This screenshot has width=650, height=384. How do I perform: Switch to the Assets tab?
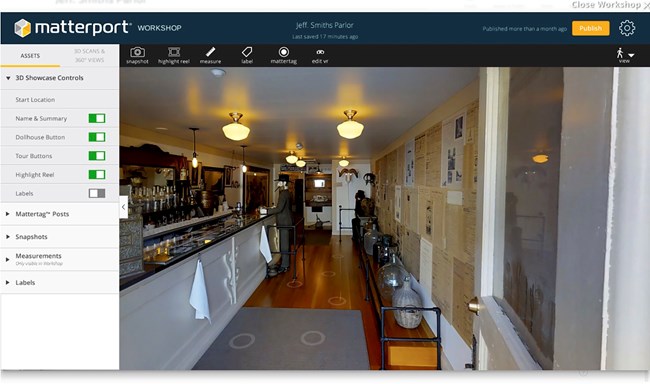coord(30,56)
